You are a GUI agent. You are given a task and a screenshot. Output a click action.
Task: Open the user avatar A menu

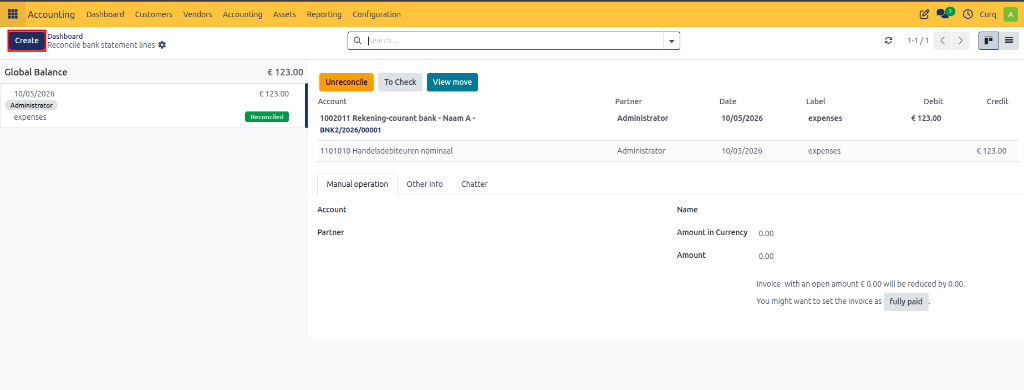(x=1009, y=14)
